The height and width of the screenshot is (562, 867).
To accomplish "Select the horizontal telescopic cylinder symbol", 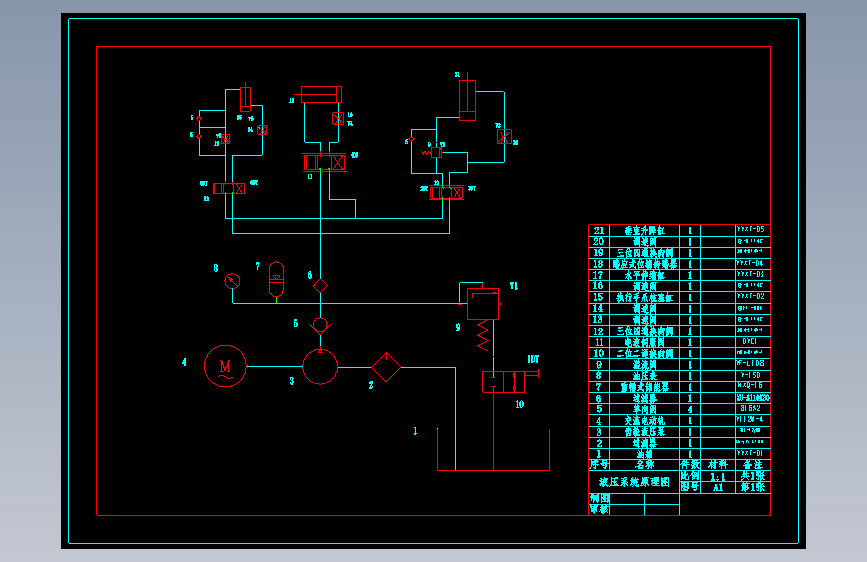I will 321,95.
